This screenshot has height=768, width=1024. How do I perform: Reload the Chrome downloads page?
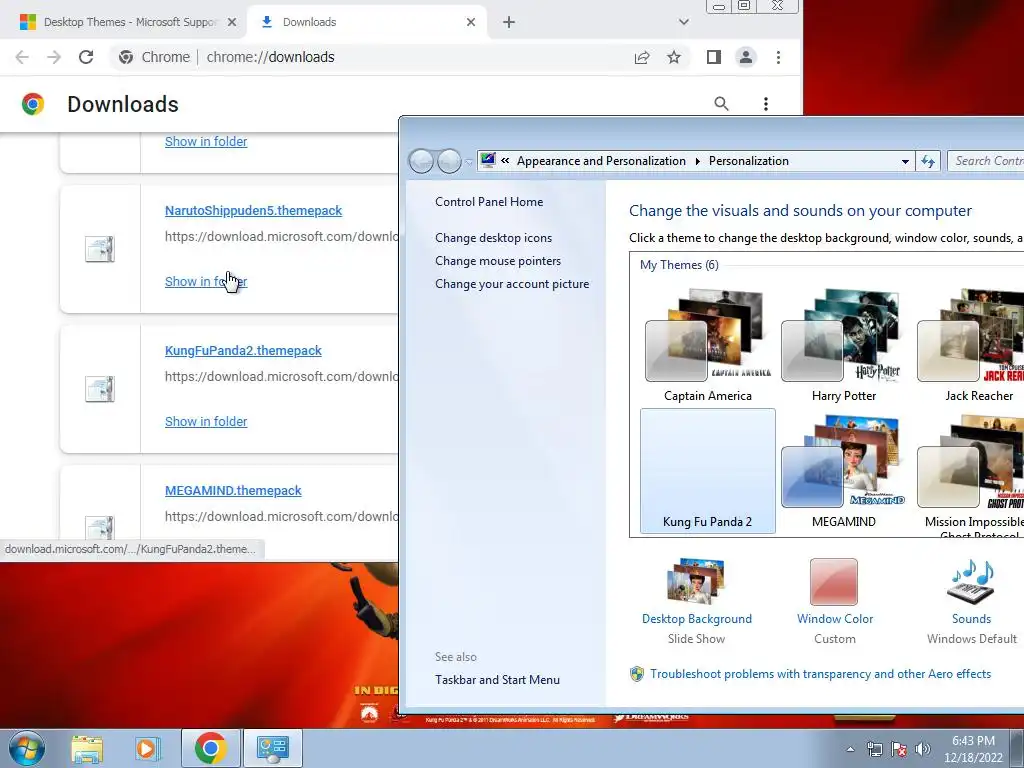(86, 57)
